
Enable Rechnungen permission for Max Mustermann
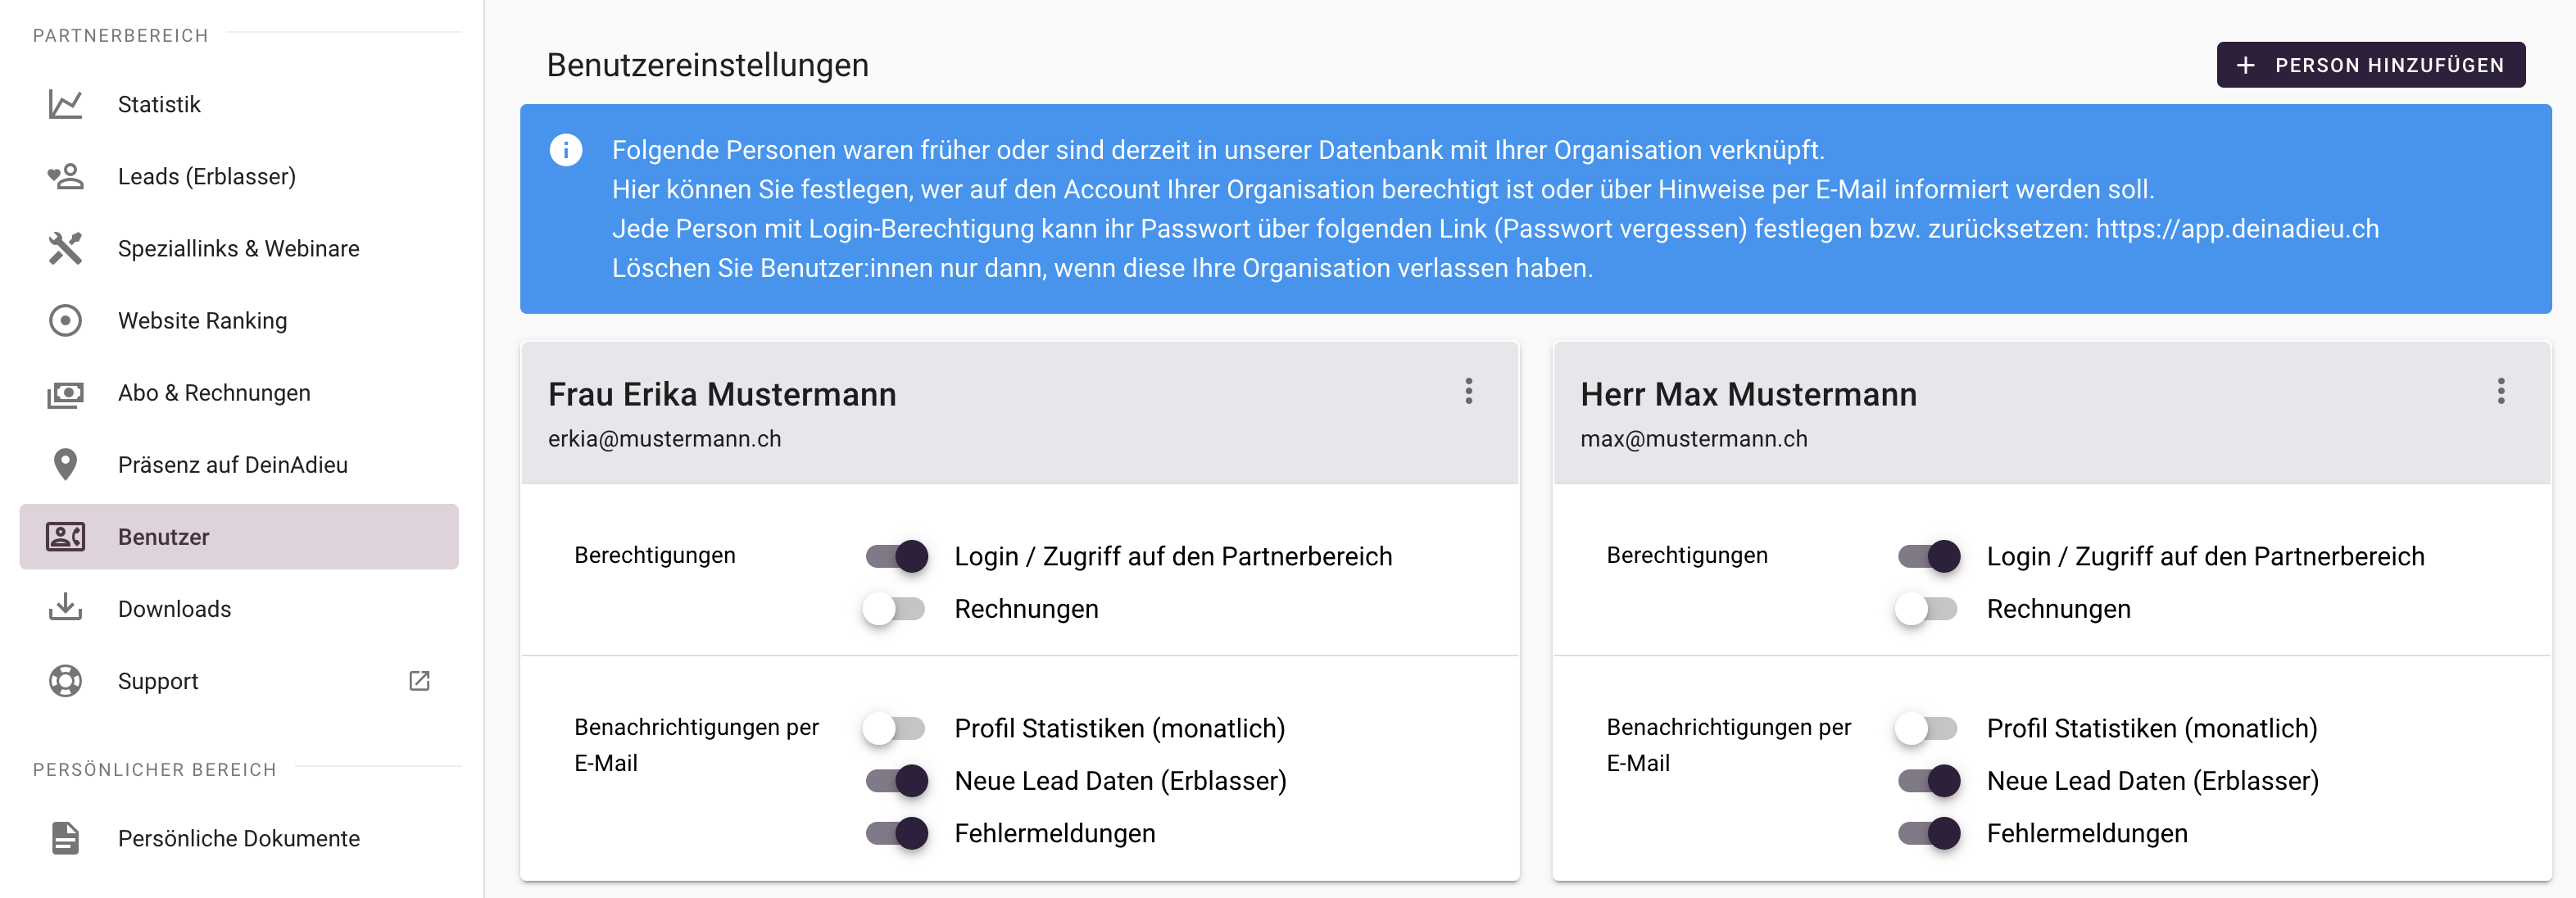[1926, 609]
